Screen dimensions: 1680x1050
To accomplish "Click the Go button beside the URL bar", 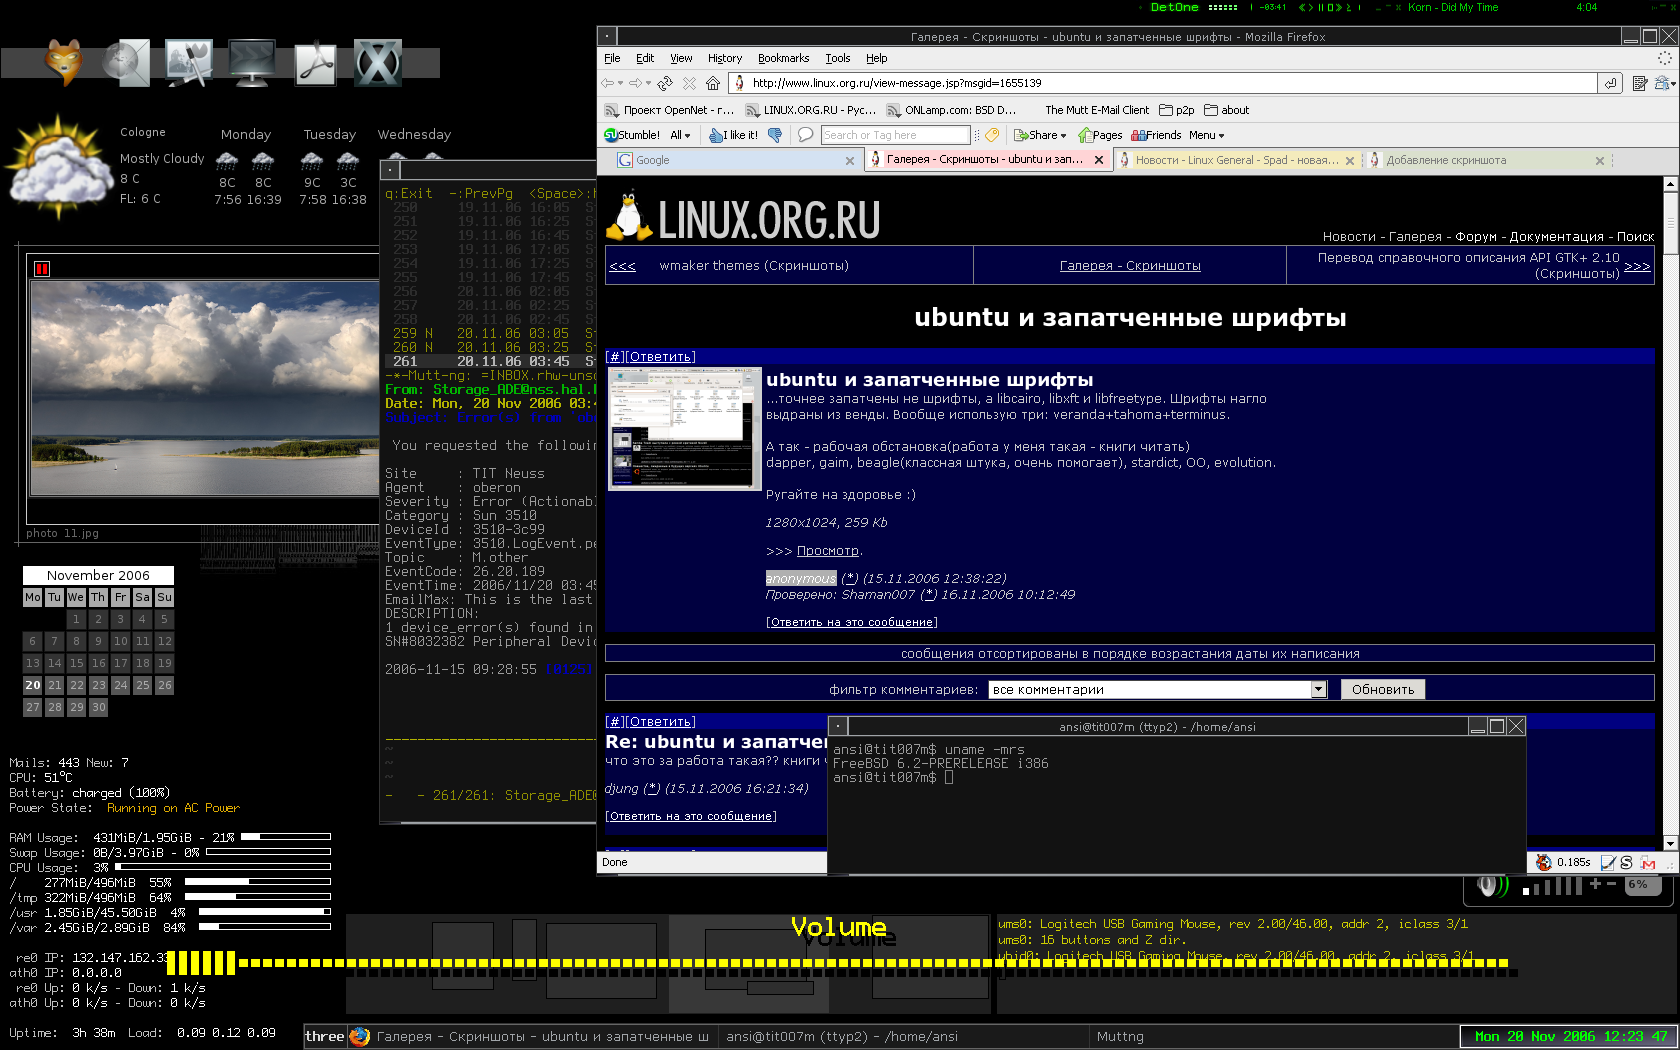I will click(x=1610, y=83).
